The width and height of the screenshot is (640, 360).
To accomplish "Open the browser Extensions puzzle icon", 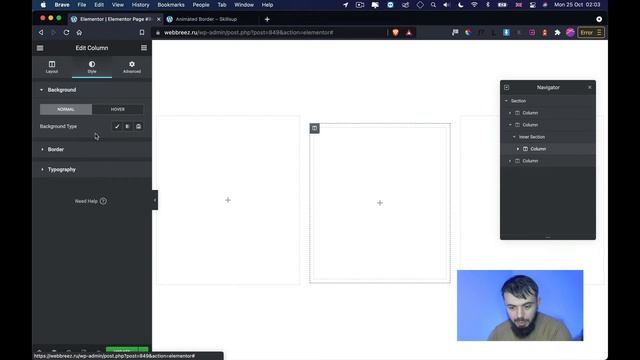I will point(558,33).
